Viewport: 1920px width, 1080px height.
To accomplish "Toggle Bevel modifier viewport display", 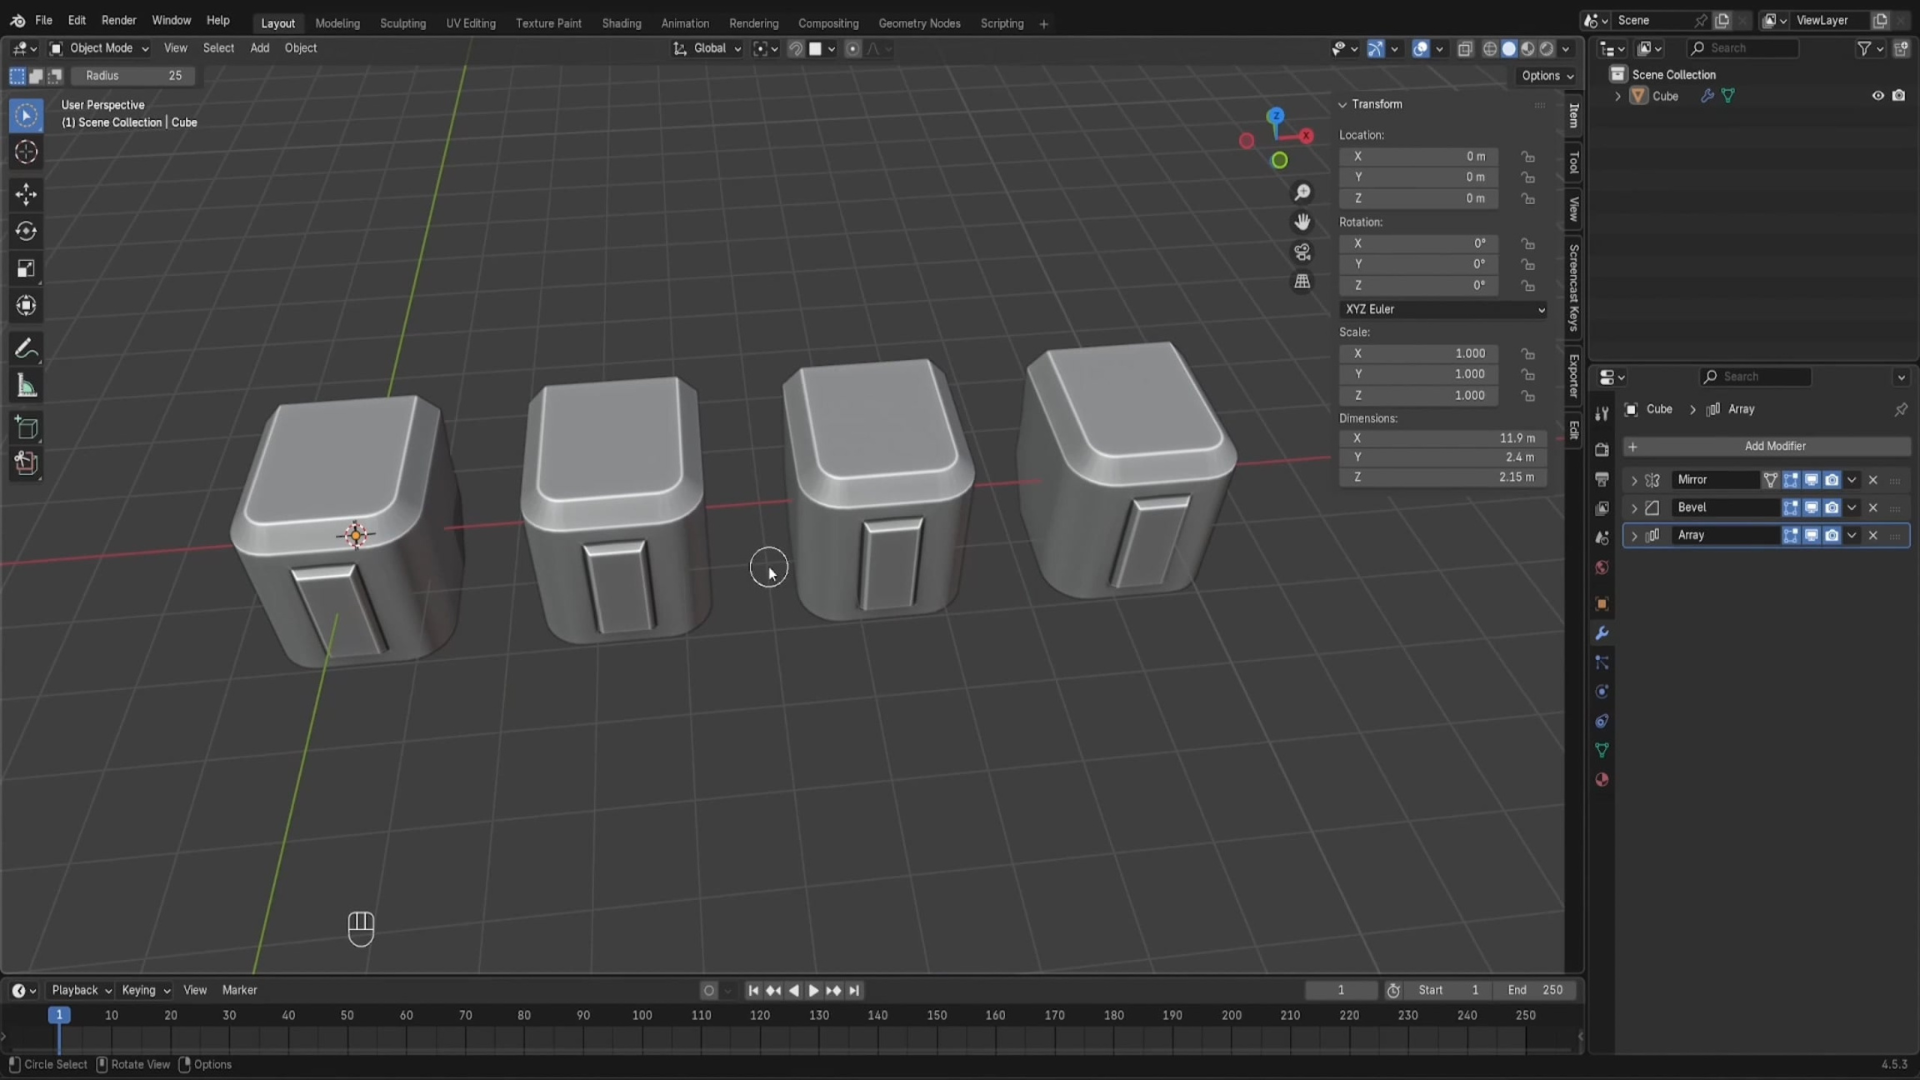I will click(1811, 508).
